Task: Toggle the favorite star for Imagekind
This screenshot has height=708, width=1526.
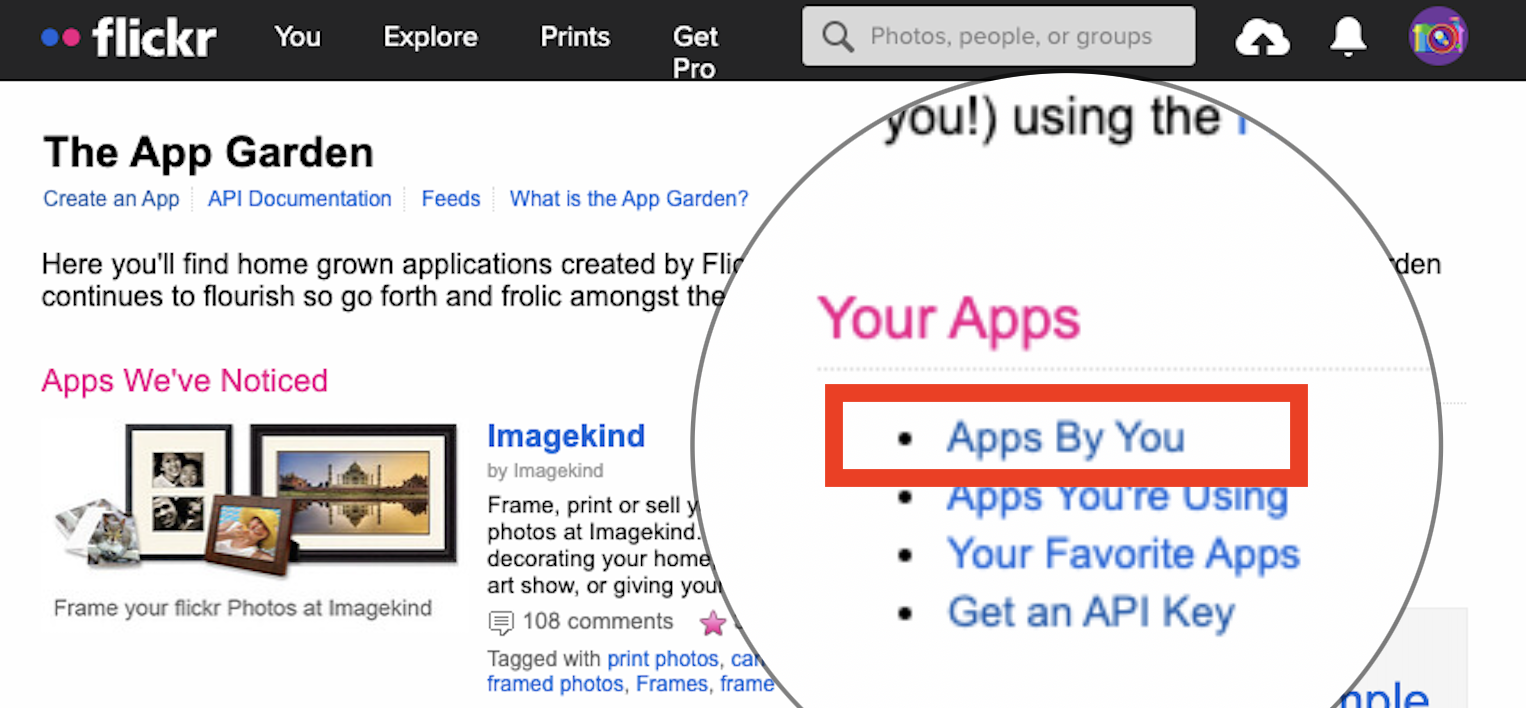Action: tap(713, 623)
